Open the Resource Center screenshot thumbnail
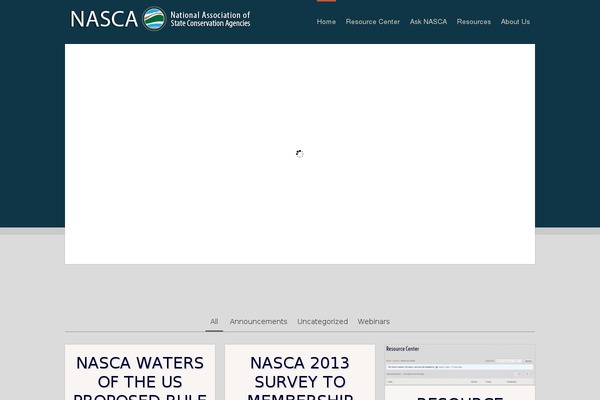 click(x=460, y=365)
